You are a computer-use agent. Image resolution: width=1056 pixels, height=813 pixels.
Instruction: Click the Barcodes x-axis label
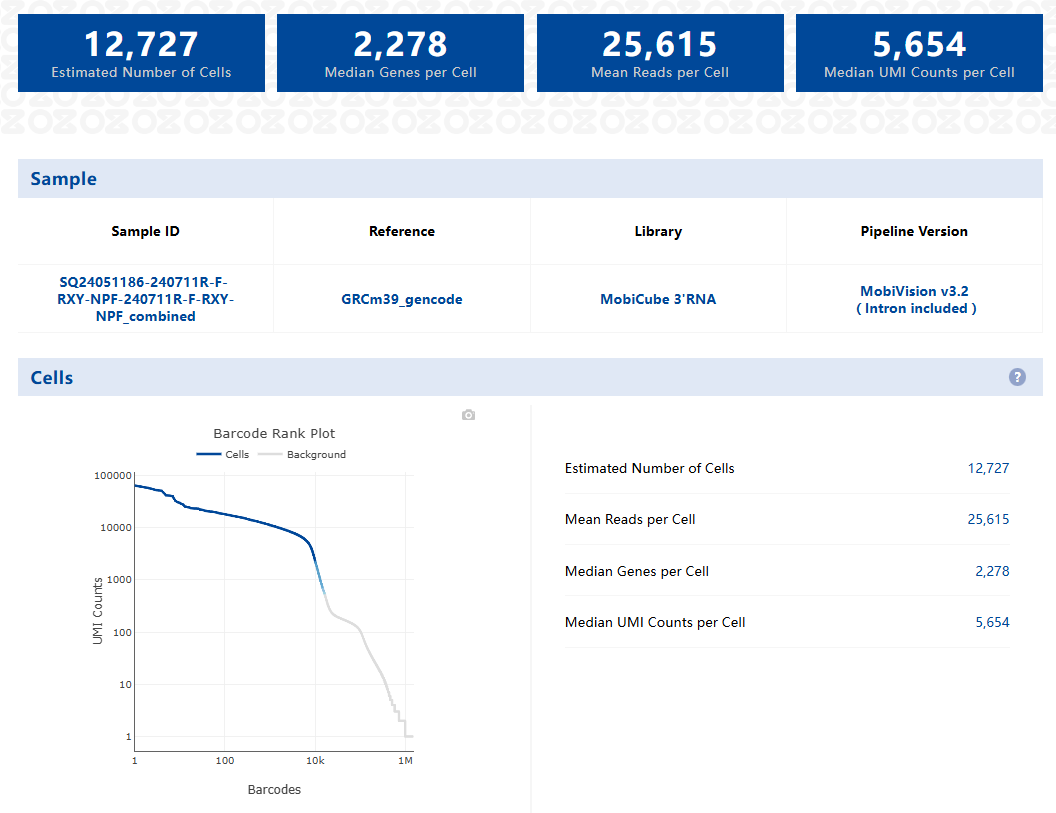pyautogui.click(x=274, y=789)
